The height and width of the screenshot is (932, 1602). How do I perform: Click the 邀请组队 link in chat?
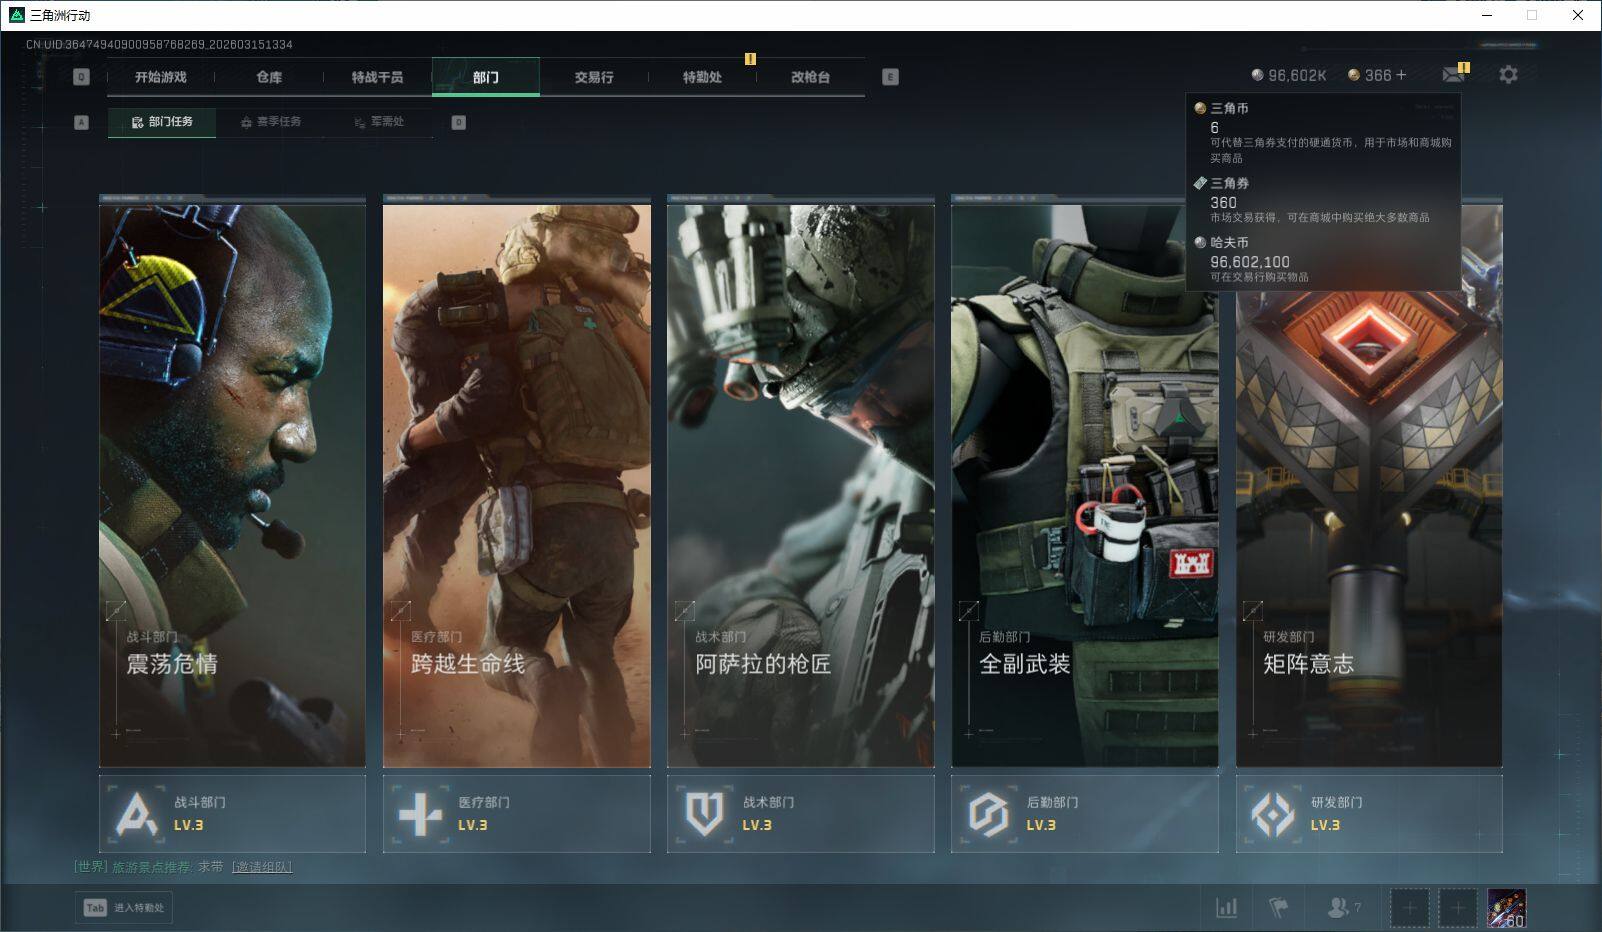[x=262, y=867]
